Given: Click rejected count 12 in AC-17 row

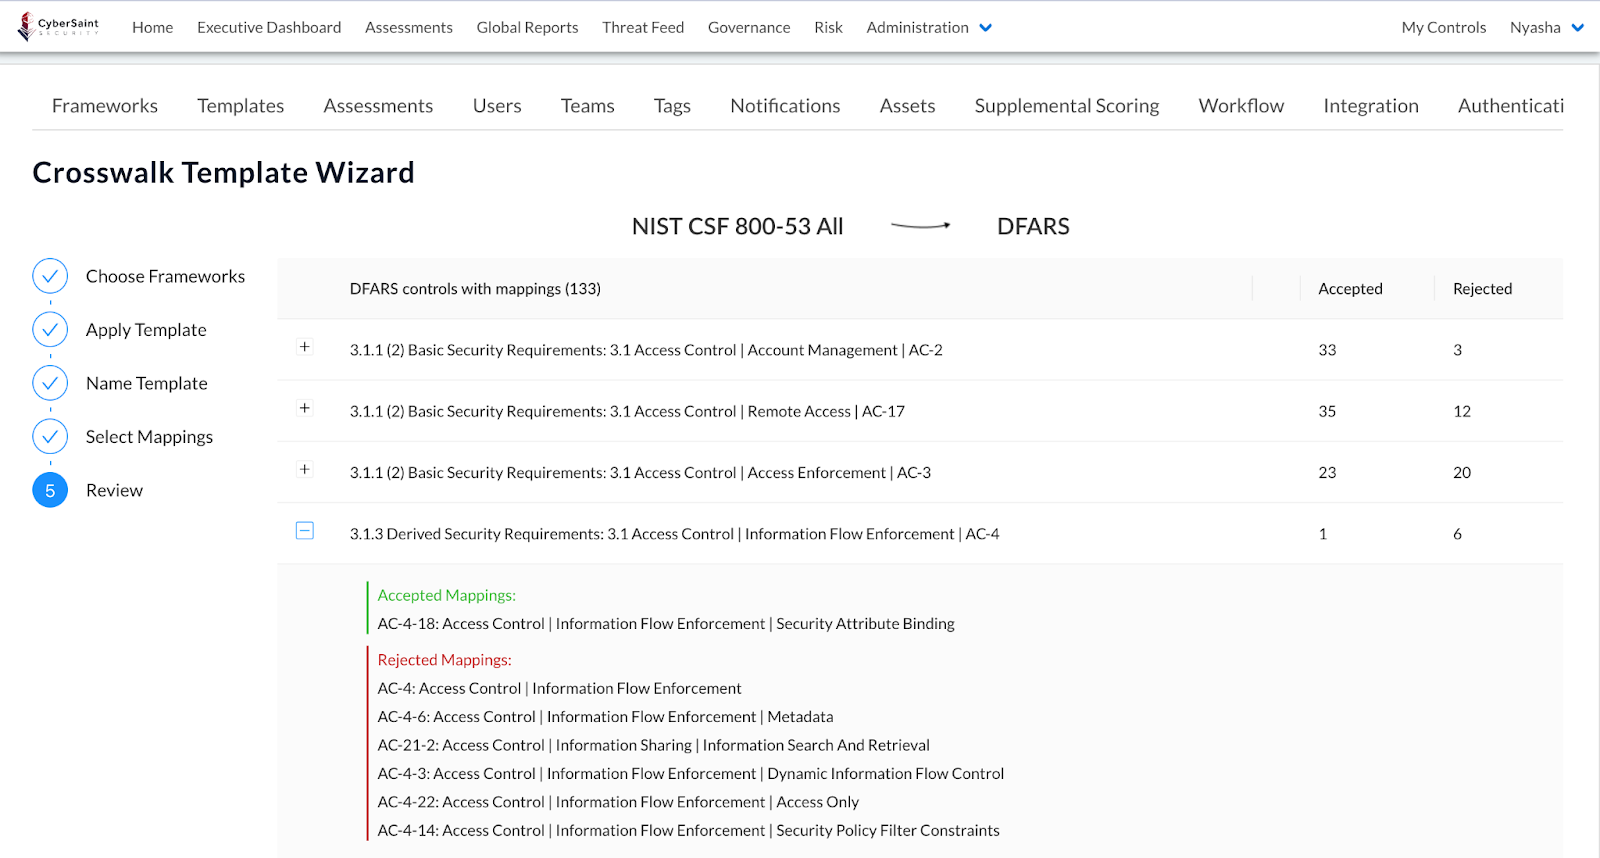Looking at the screenshot, I should point(1462,411).
